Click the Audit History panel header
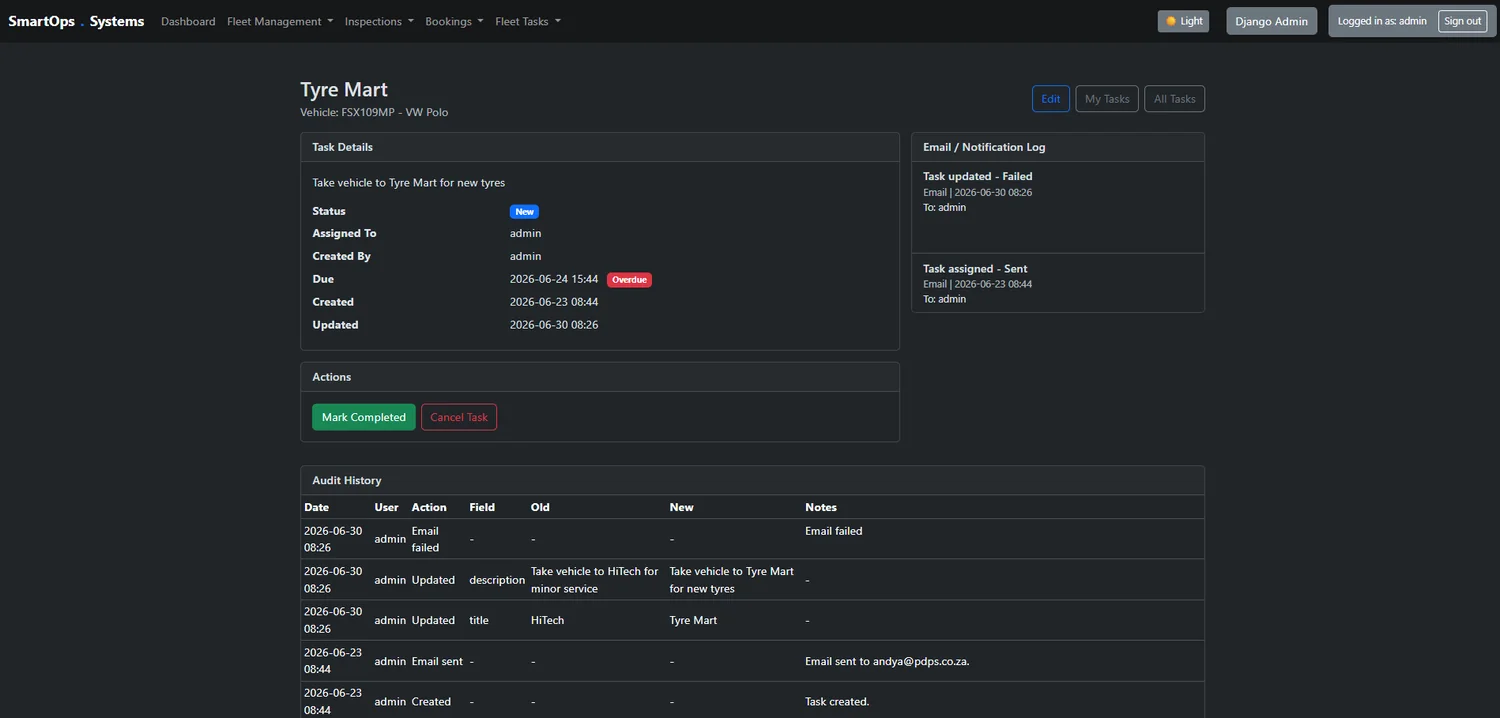The width and height of the screenshot is (1500, 718). pos(752,481)
